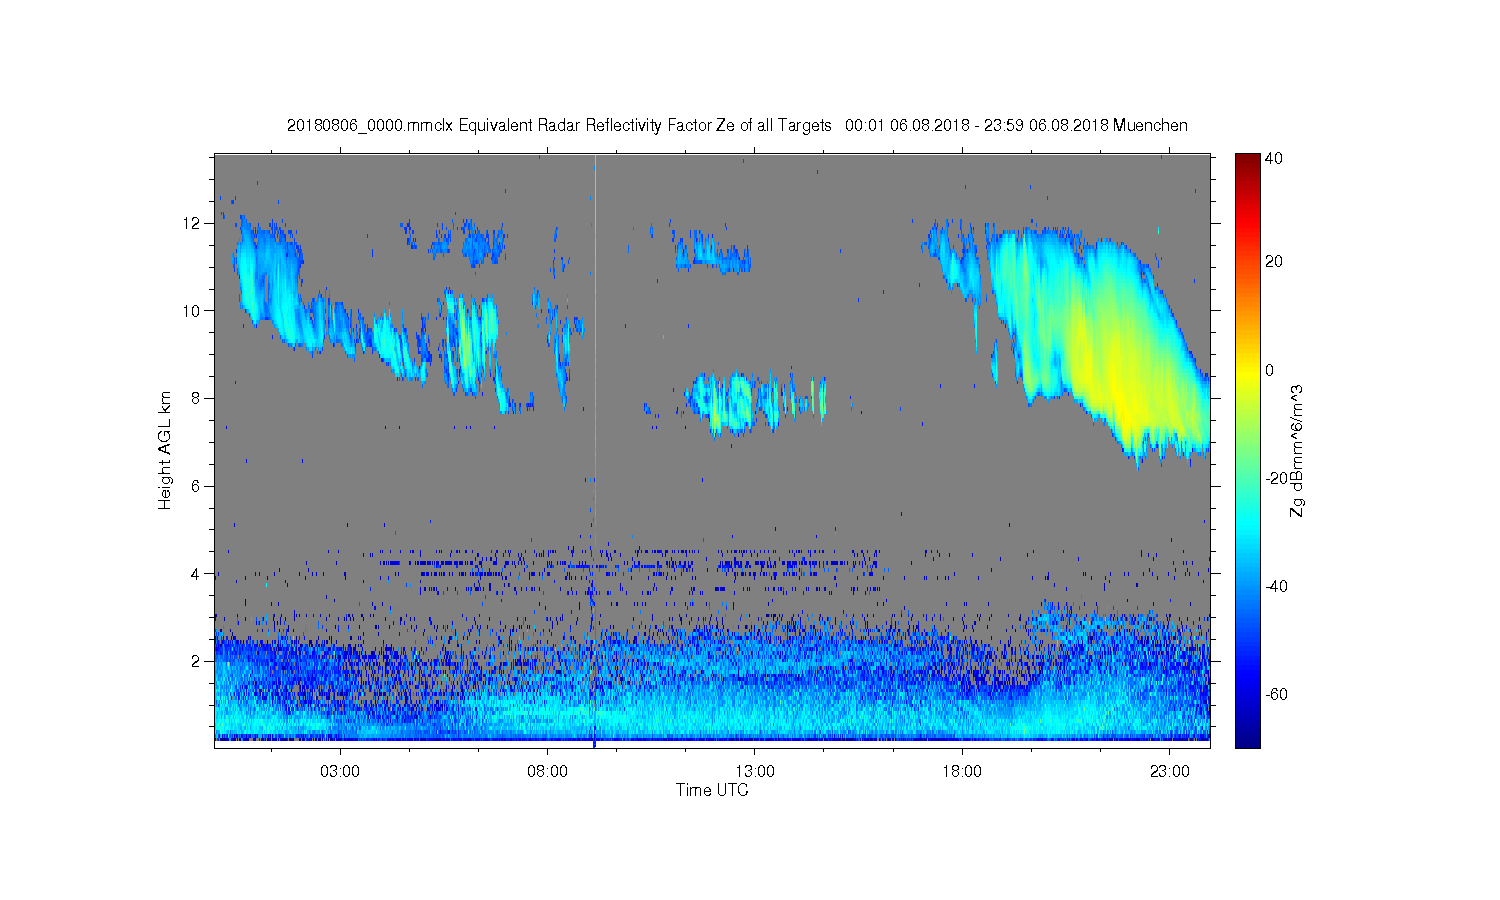This screenshot has height=900, width=1500.
Task: Click the colorbar label '40'
Action: tap(1274, 158)
